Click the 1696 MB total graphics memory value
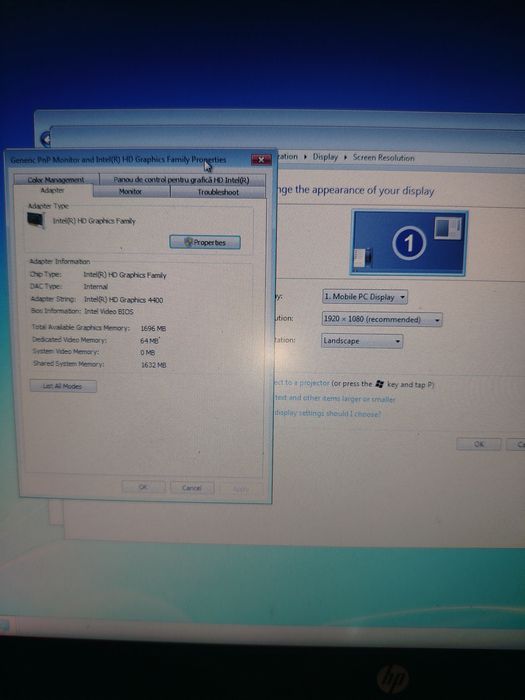This screenshot has width=525, height=700. pyautogui.click(x=153, y=329)
